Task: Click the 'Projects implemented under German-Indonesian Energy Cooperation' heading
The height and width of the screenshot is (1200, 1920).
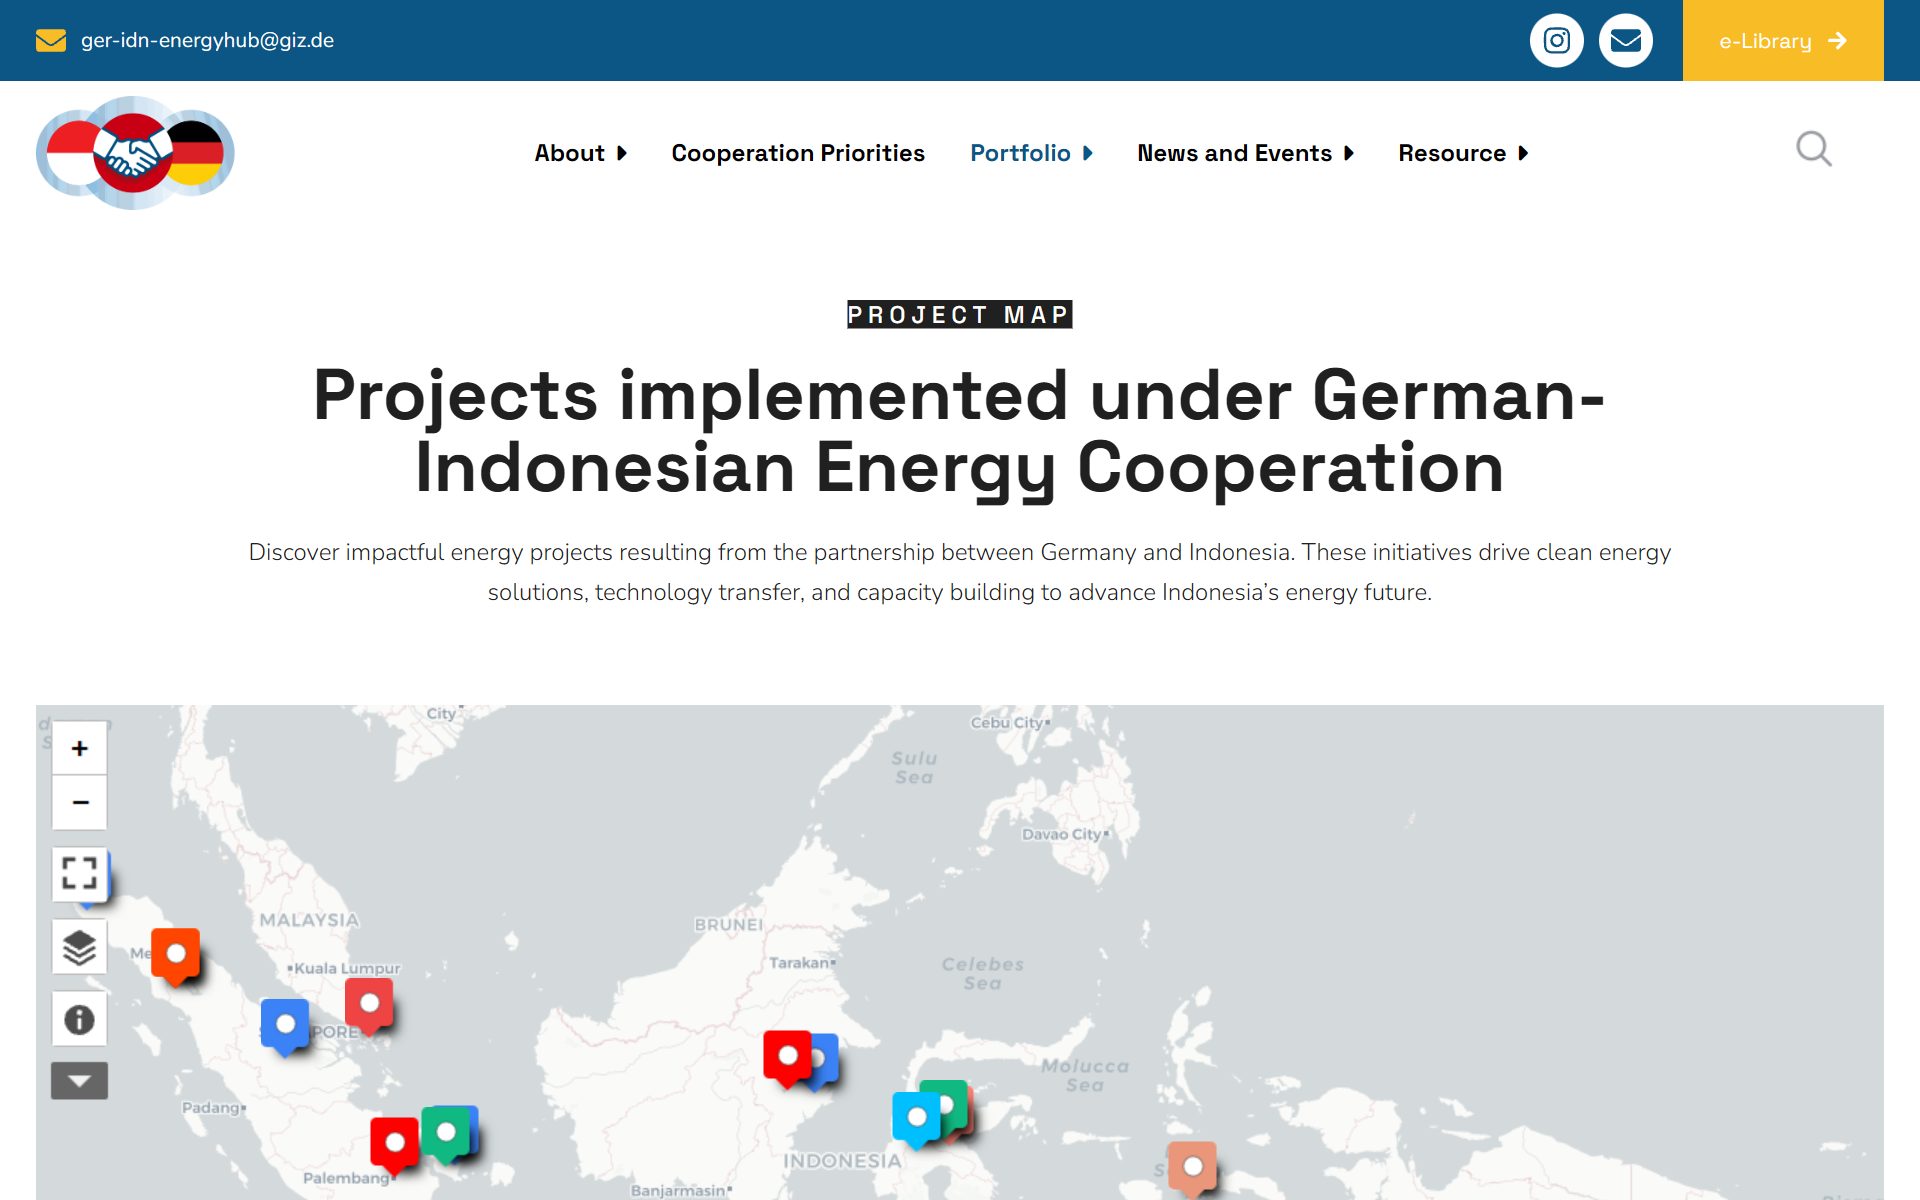Action: point(960,431)
